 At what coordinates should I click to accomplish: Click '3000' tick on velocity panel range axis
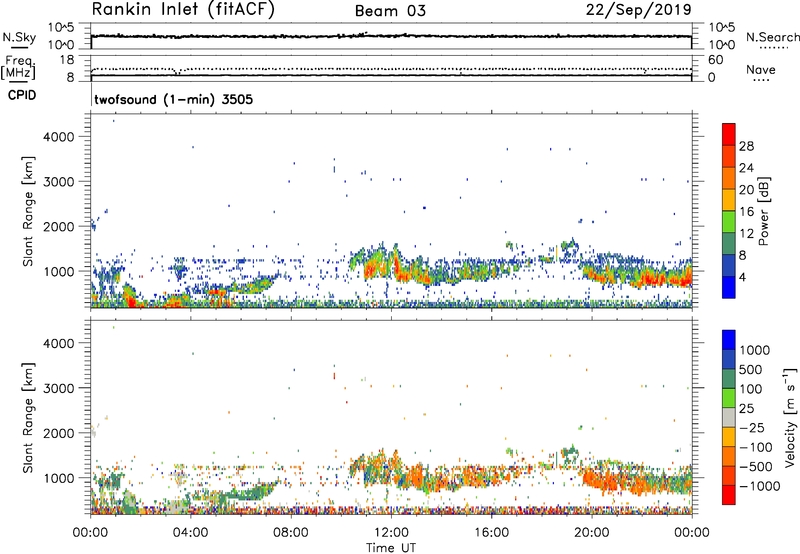59,388
